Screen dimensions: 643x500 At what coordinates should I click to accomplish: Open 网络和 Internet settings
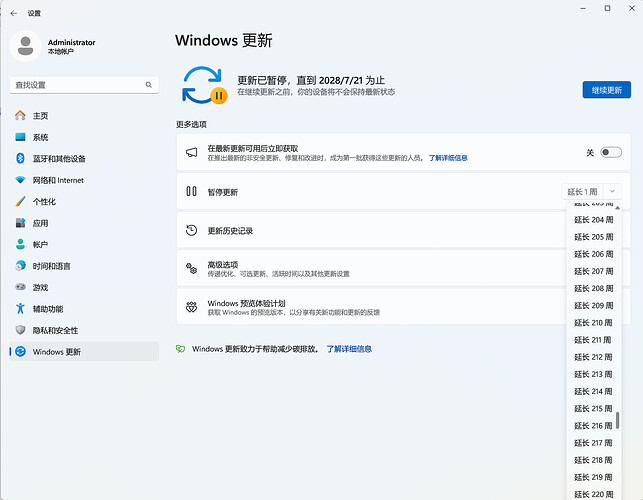[x=84, y=180]
